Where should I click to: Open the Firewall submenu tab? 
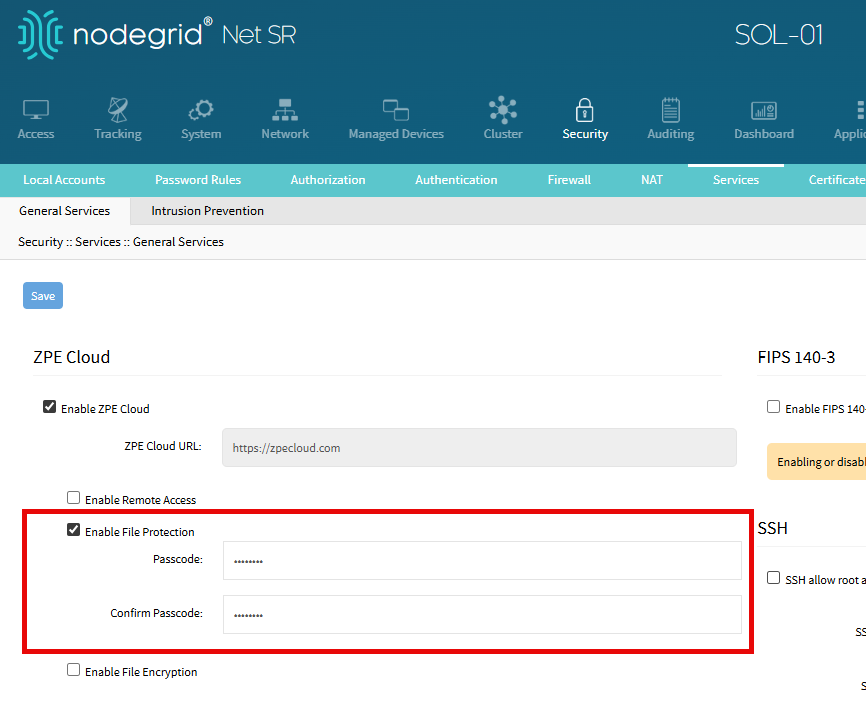coord(569,180)
